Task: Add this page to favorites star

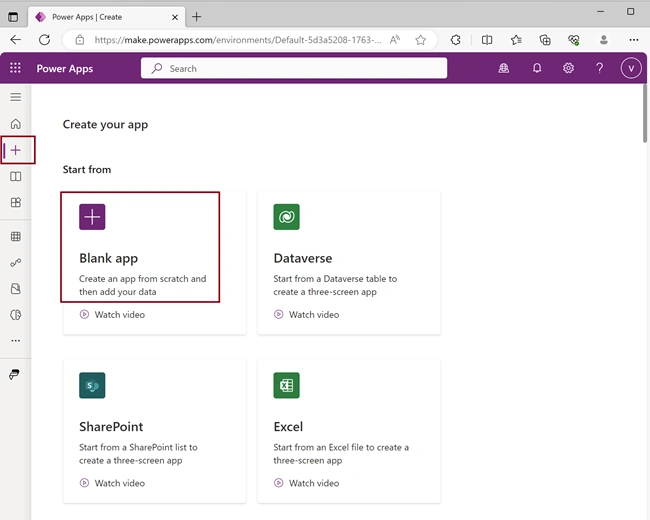Action: 421,40
